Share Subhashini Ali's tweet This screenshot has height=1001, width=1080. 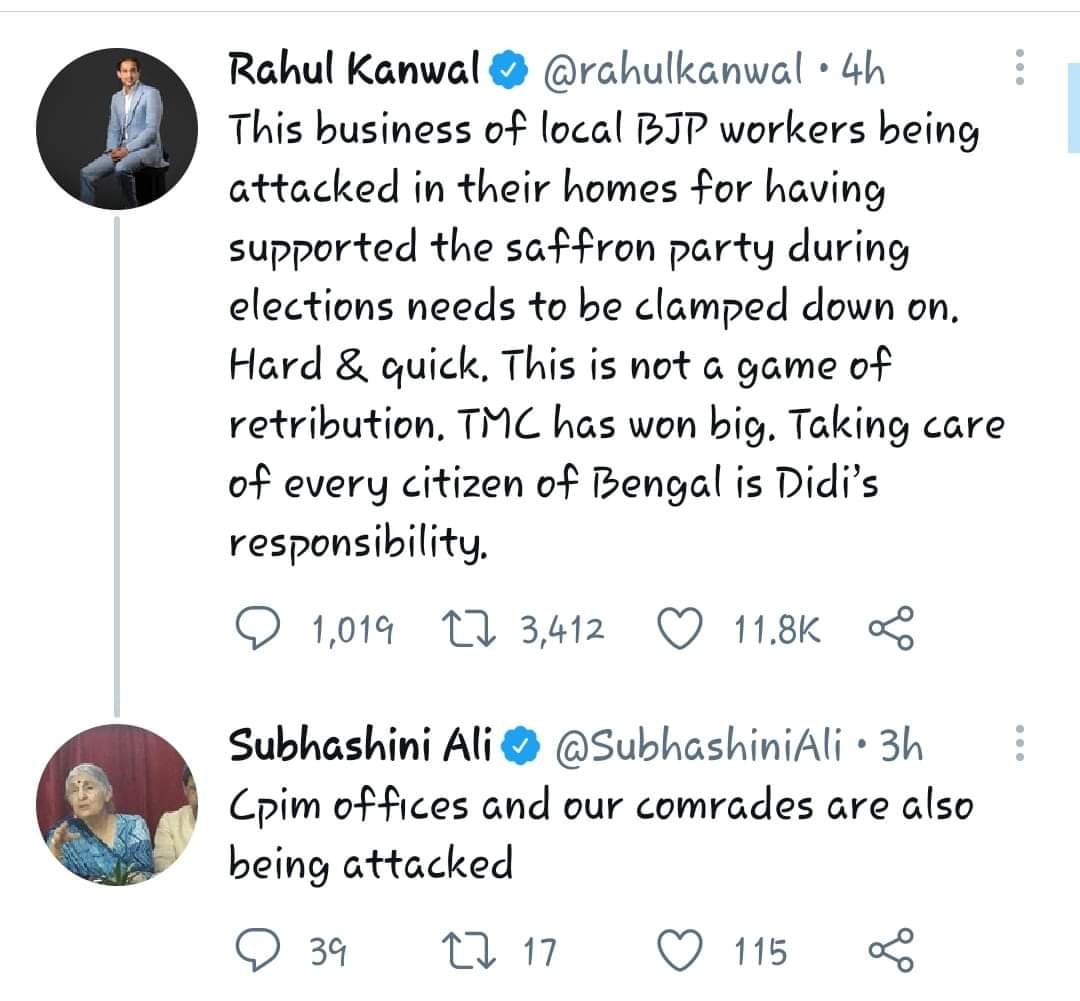click(891, 950)
